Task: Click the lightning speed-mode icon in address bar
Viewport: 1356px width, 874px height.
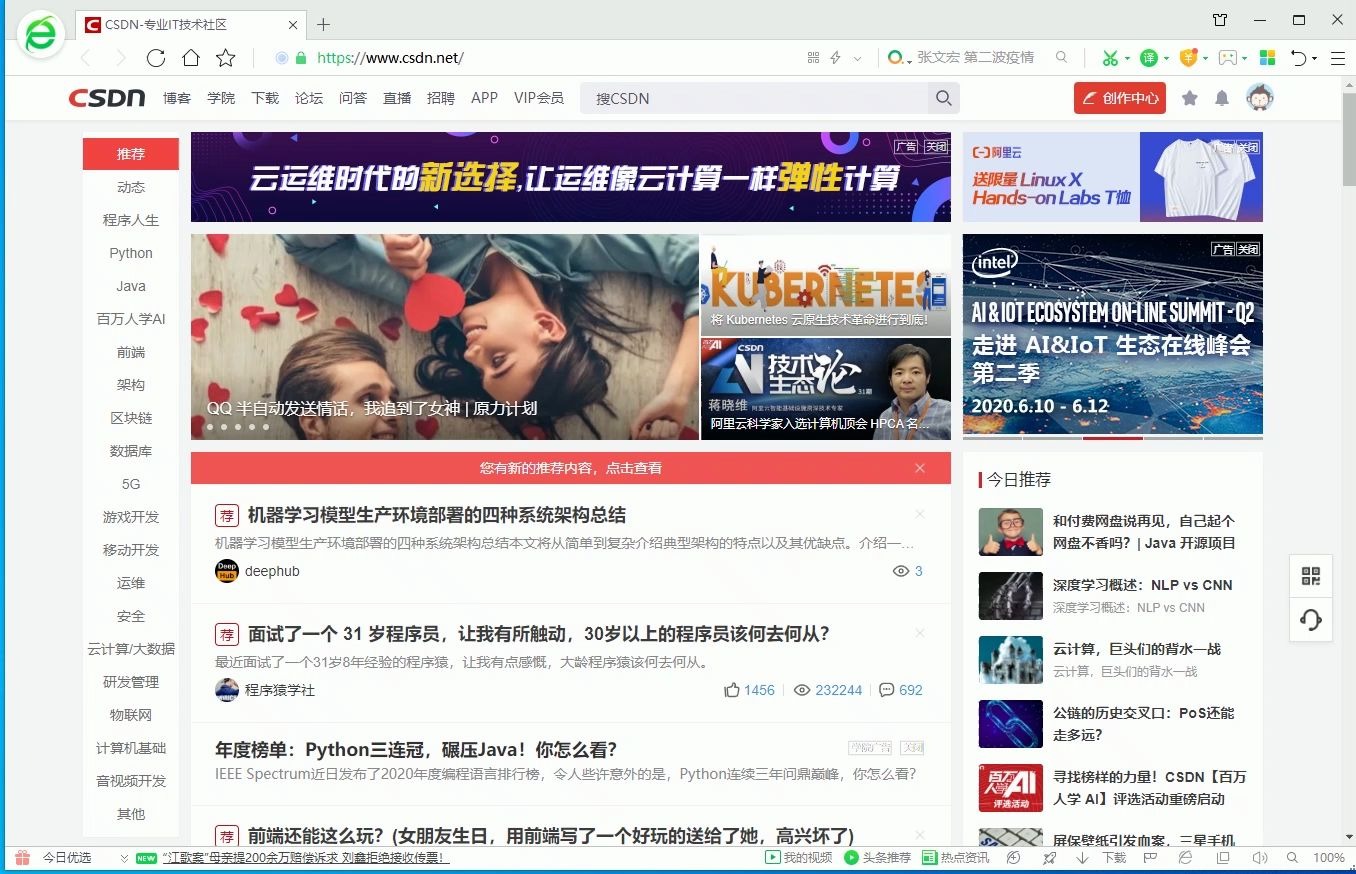Action: (x=836, y=58)
